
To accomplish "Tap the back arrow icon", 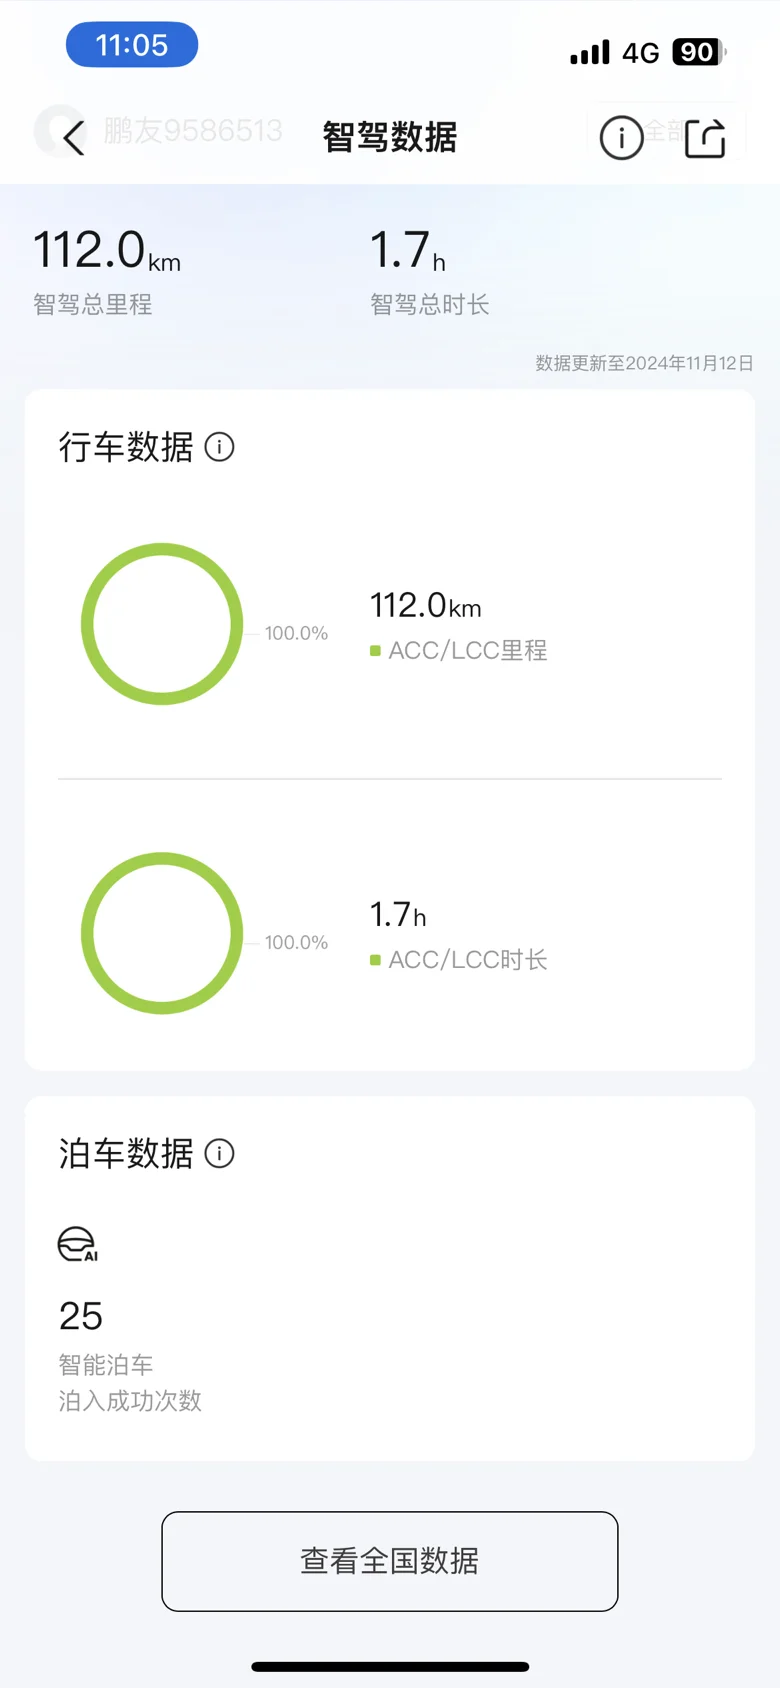I will tap(74, 137).
